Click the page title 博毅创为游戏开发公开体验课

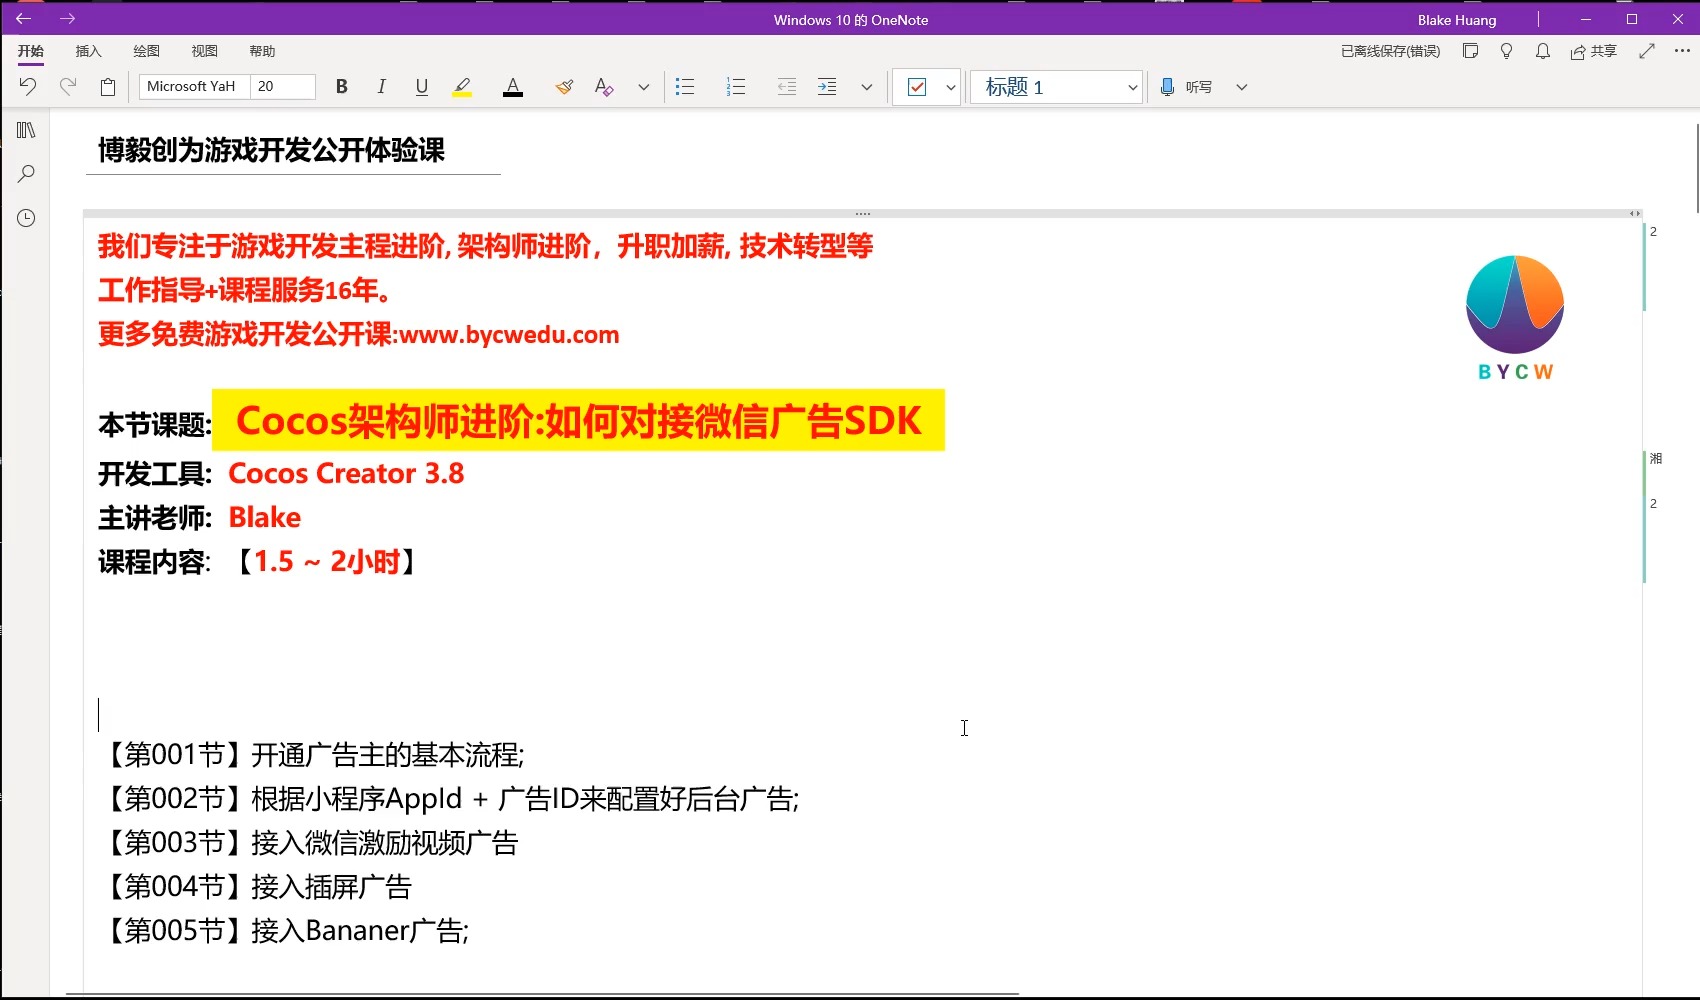pos(271,150)
